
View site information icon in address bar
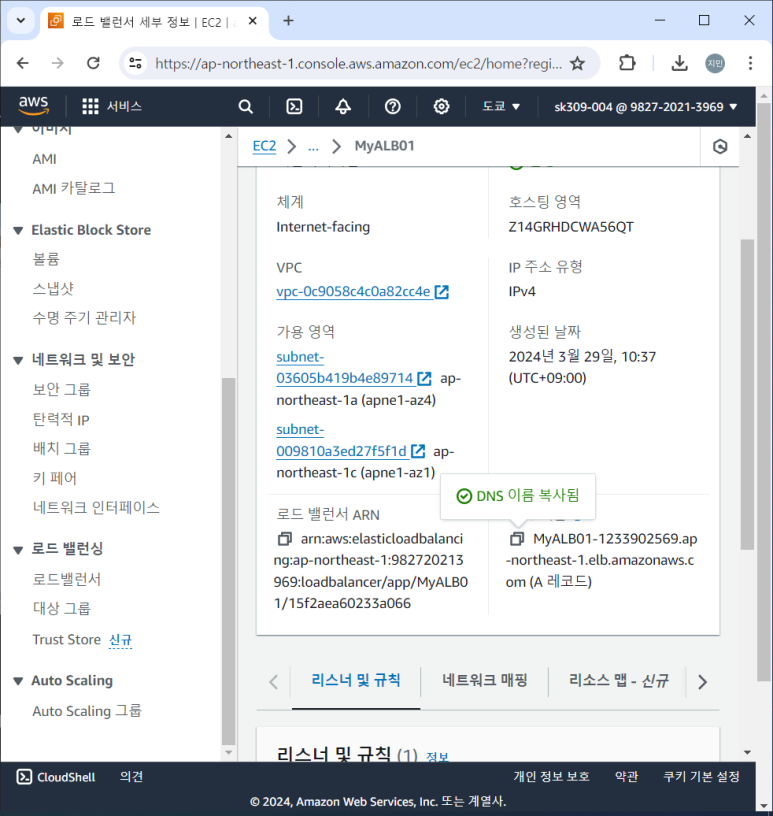(x=135, y=63)
